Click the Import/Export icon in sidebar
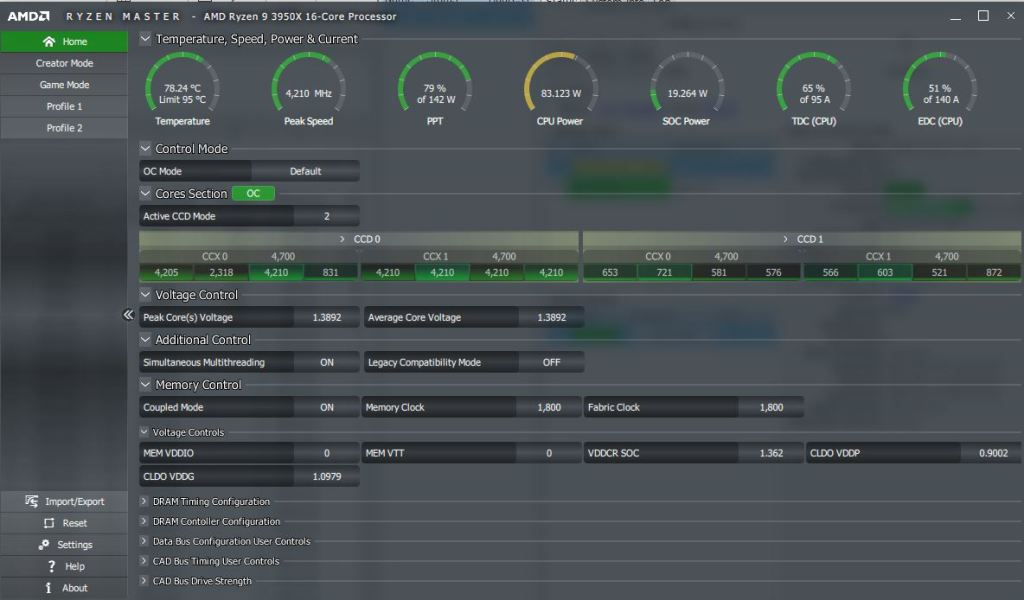The width and height of the screenshot is (1024, 600). (32, 501)
